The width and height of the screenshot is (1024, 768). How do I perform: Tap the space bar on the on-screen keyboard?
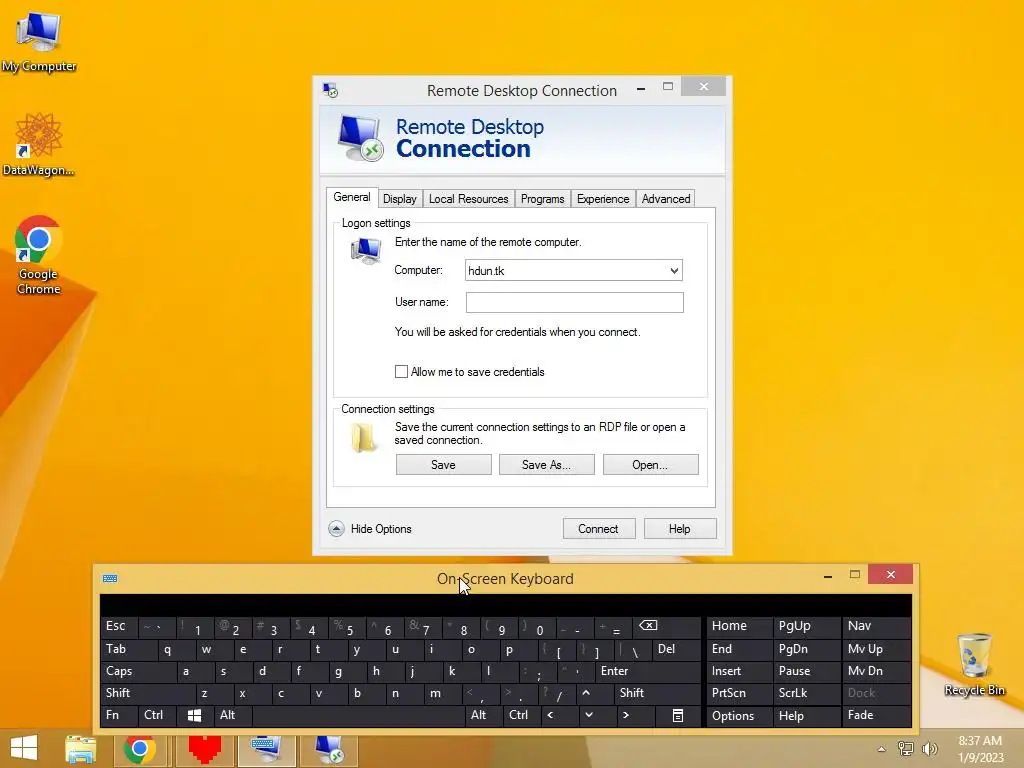pos(359,716)
